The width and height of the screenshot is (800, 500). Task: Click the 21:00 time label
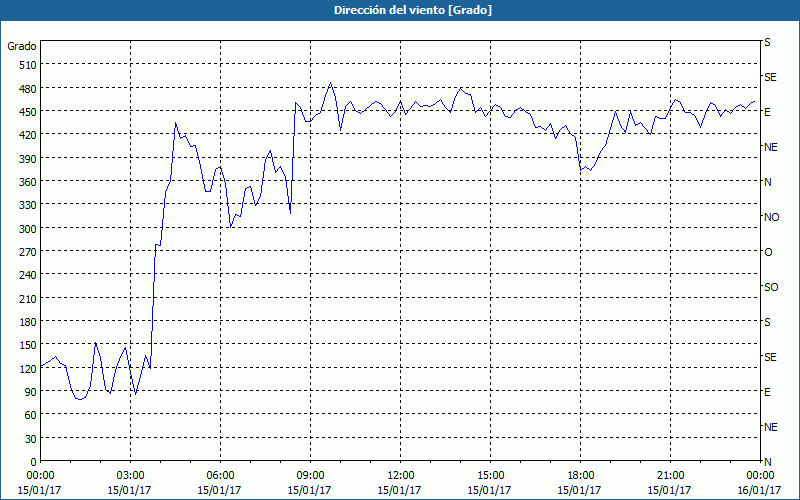(670, 476)
